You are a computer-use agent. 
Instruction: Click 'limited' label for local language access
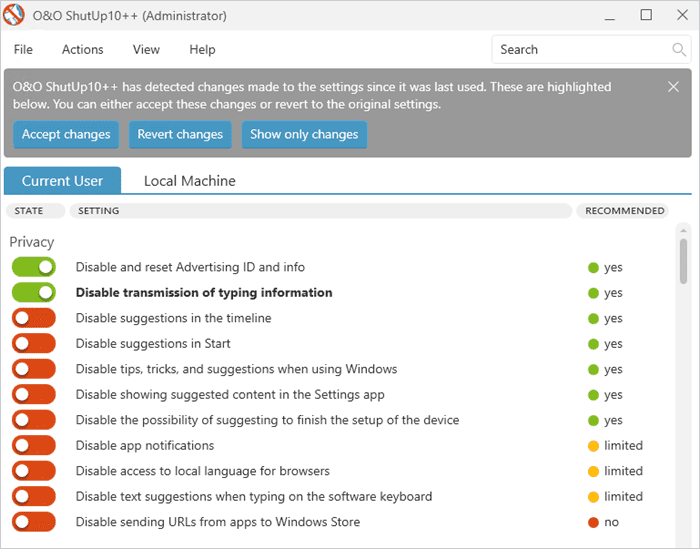(623, 471)
